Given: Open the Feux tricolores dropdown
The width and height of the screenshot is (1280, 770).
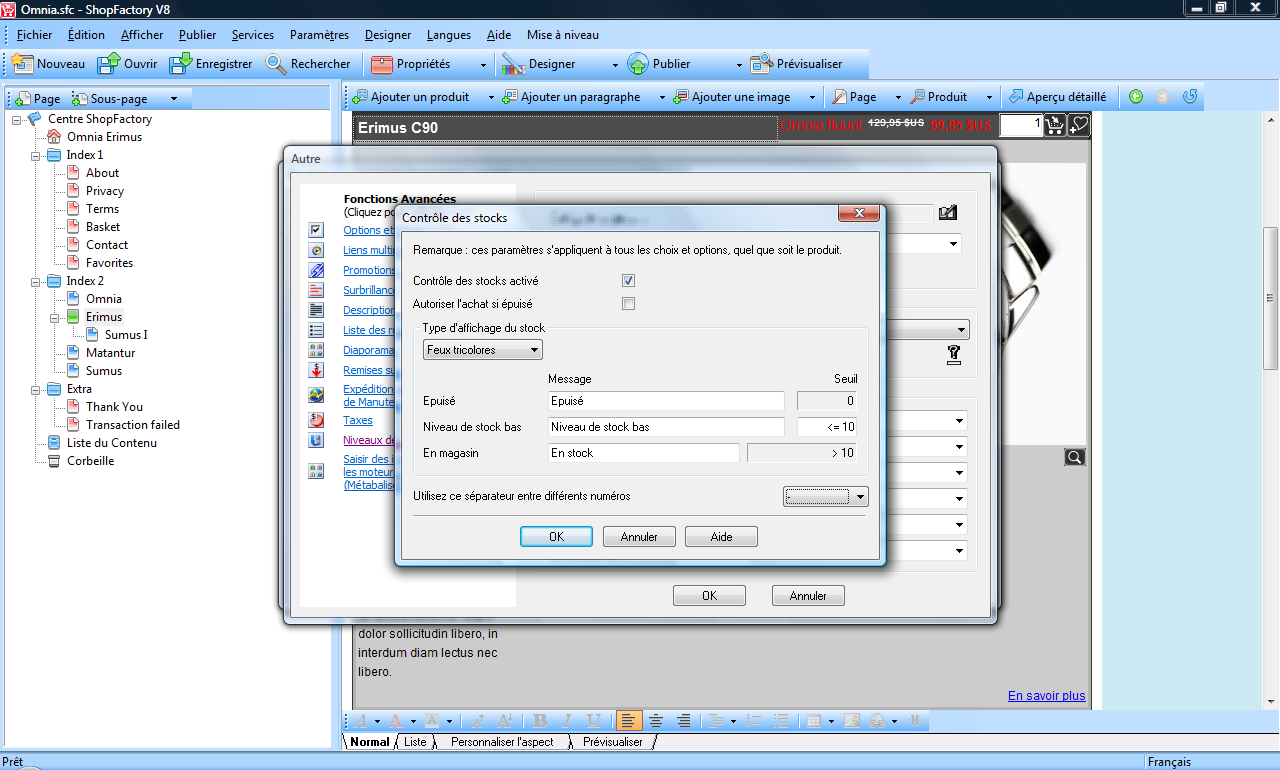Looking at the screenshot, I should coord(483,350).
